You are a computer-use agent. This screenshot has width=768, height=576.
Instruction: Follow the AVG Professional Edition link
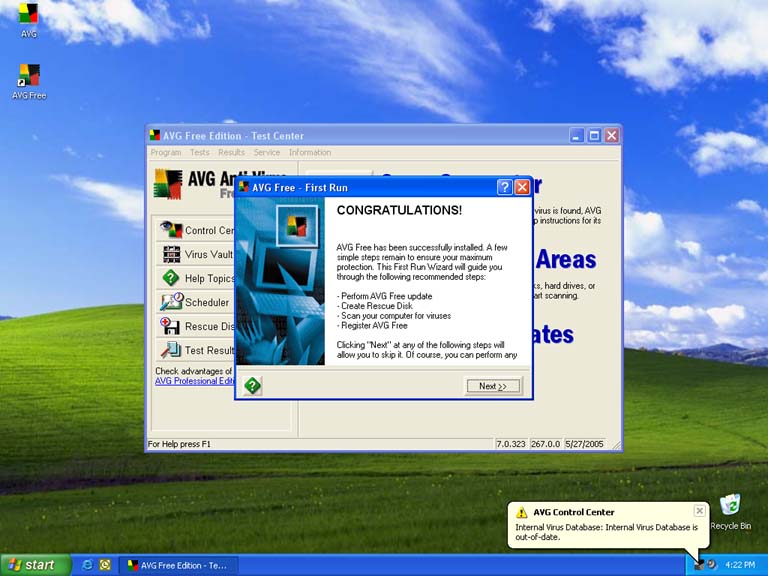194,381
